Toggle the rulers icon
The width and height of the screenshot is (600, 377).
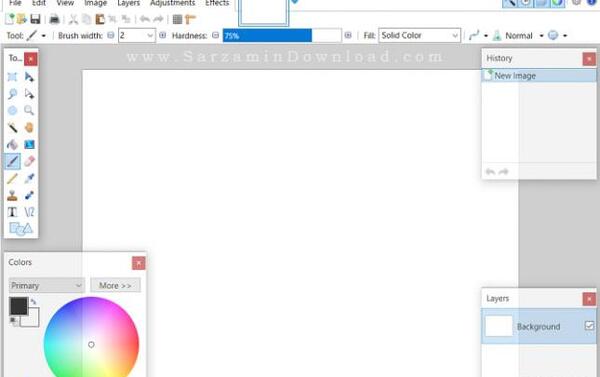pos(190,19)
